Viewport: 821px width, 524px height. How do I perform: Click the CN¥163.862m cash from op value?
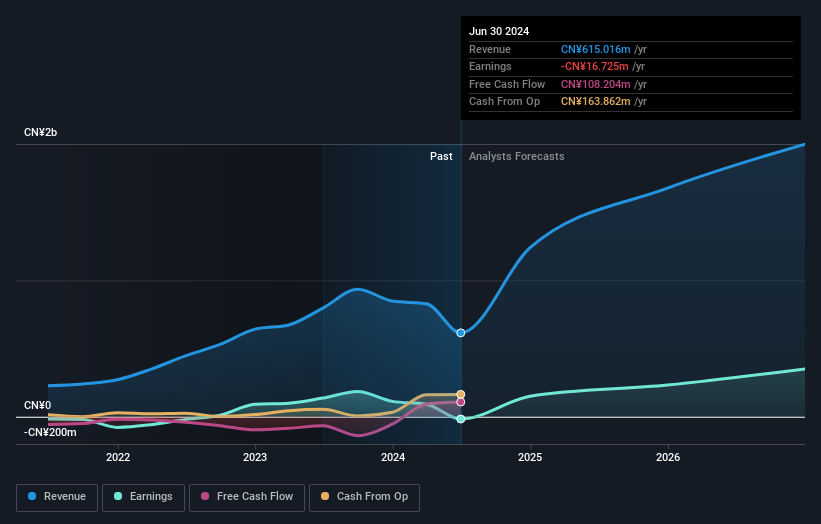(x=595, y=102)
